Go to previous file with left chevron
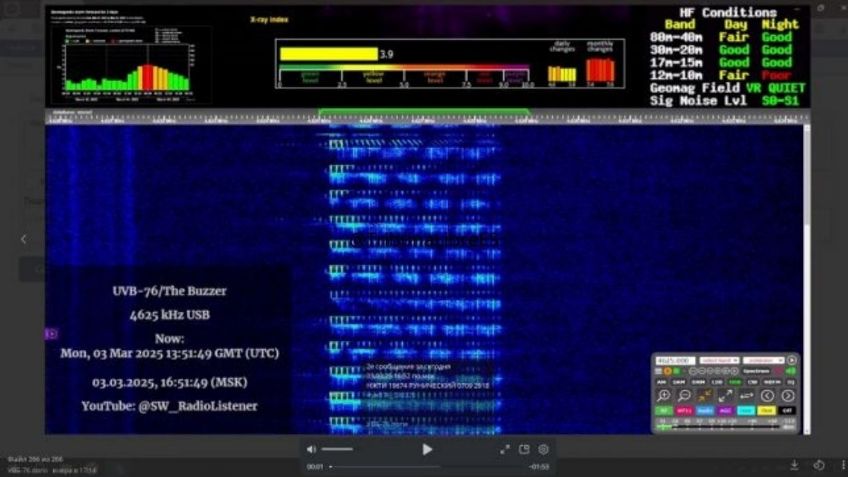Screen dimensions: 848x477 tap(24, 239)
